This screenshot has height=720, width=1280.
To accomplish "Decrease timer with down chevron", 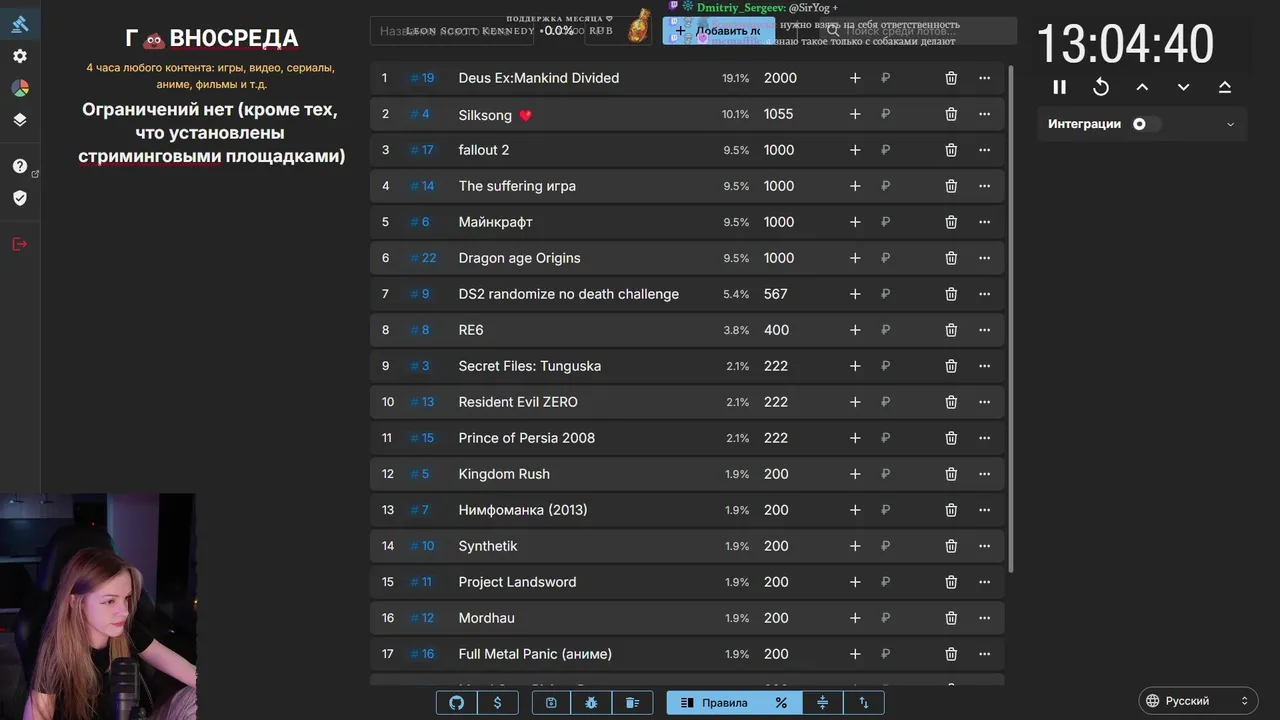I will tap(1183, 87).
